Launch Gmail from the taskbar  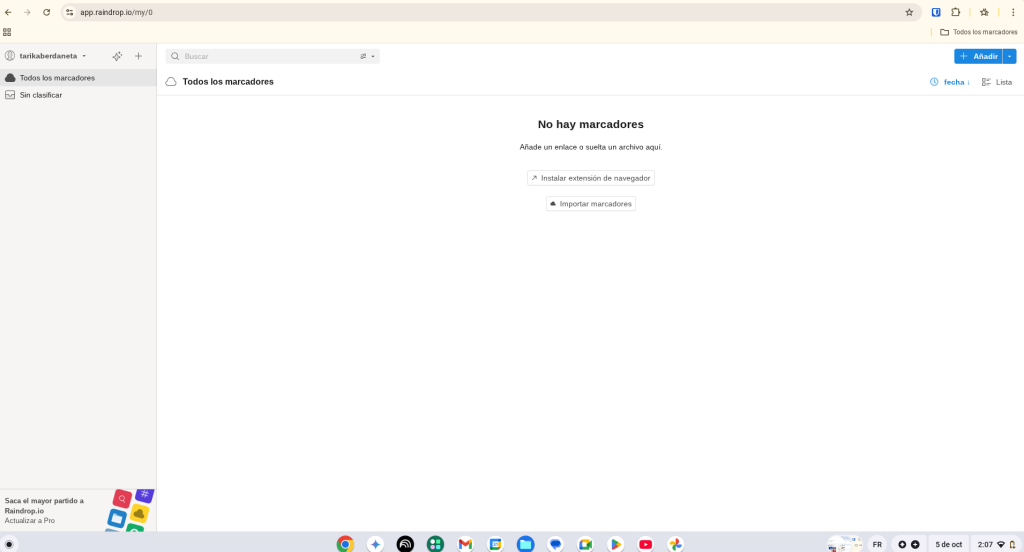(465, 544)
